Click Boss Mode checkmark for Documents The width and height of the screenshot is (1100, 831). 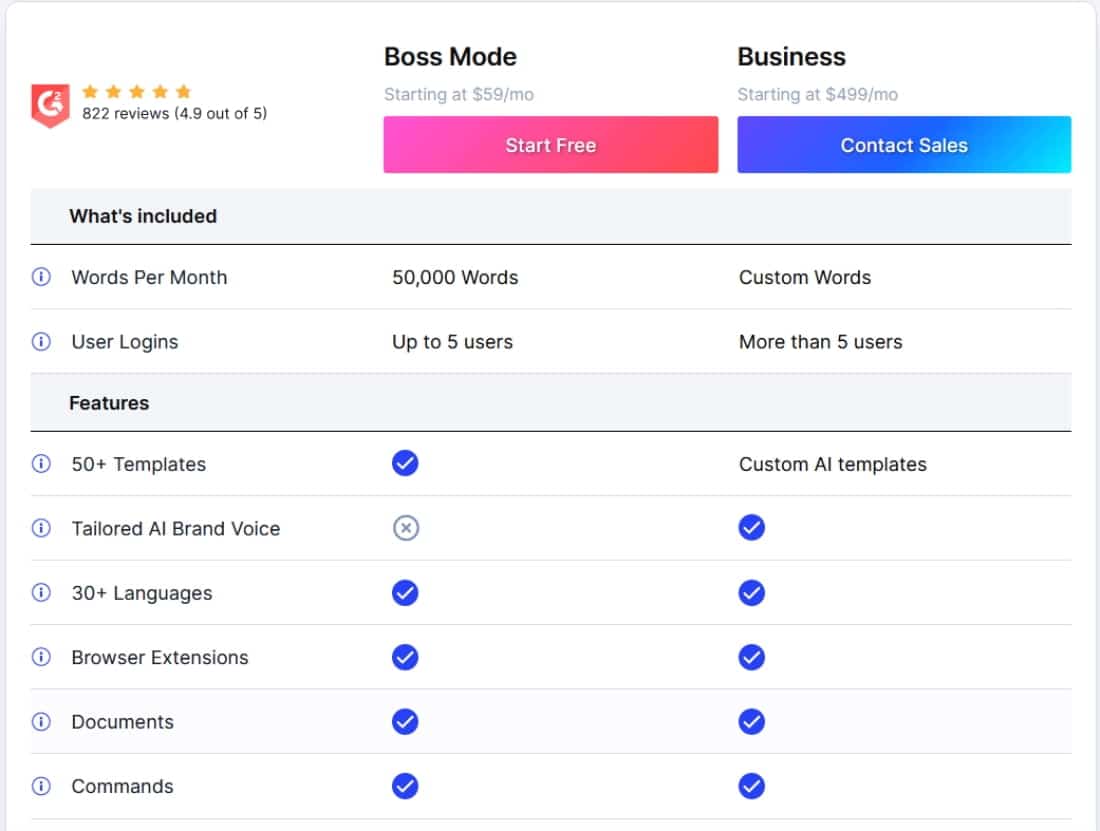[x=405, y=722]
